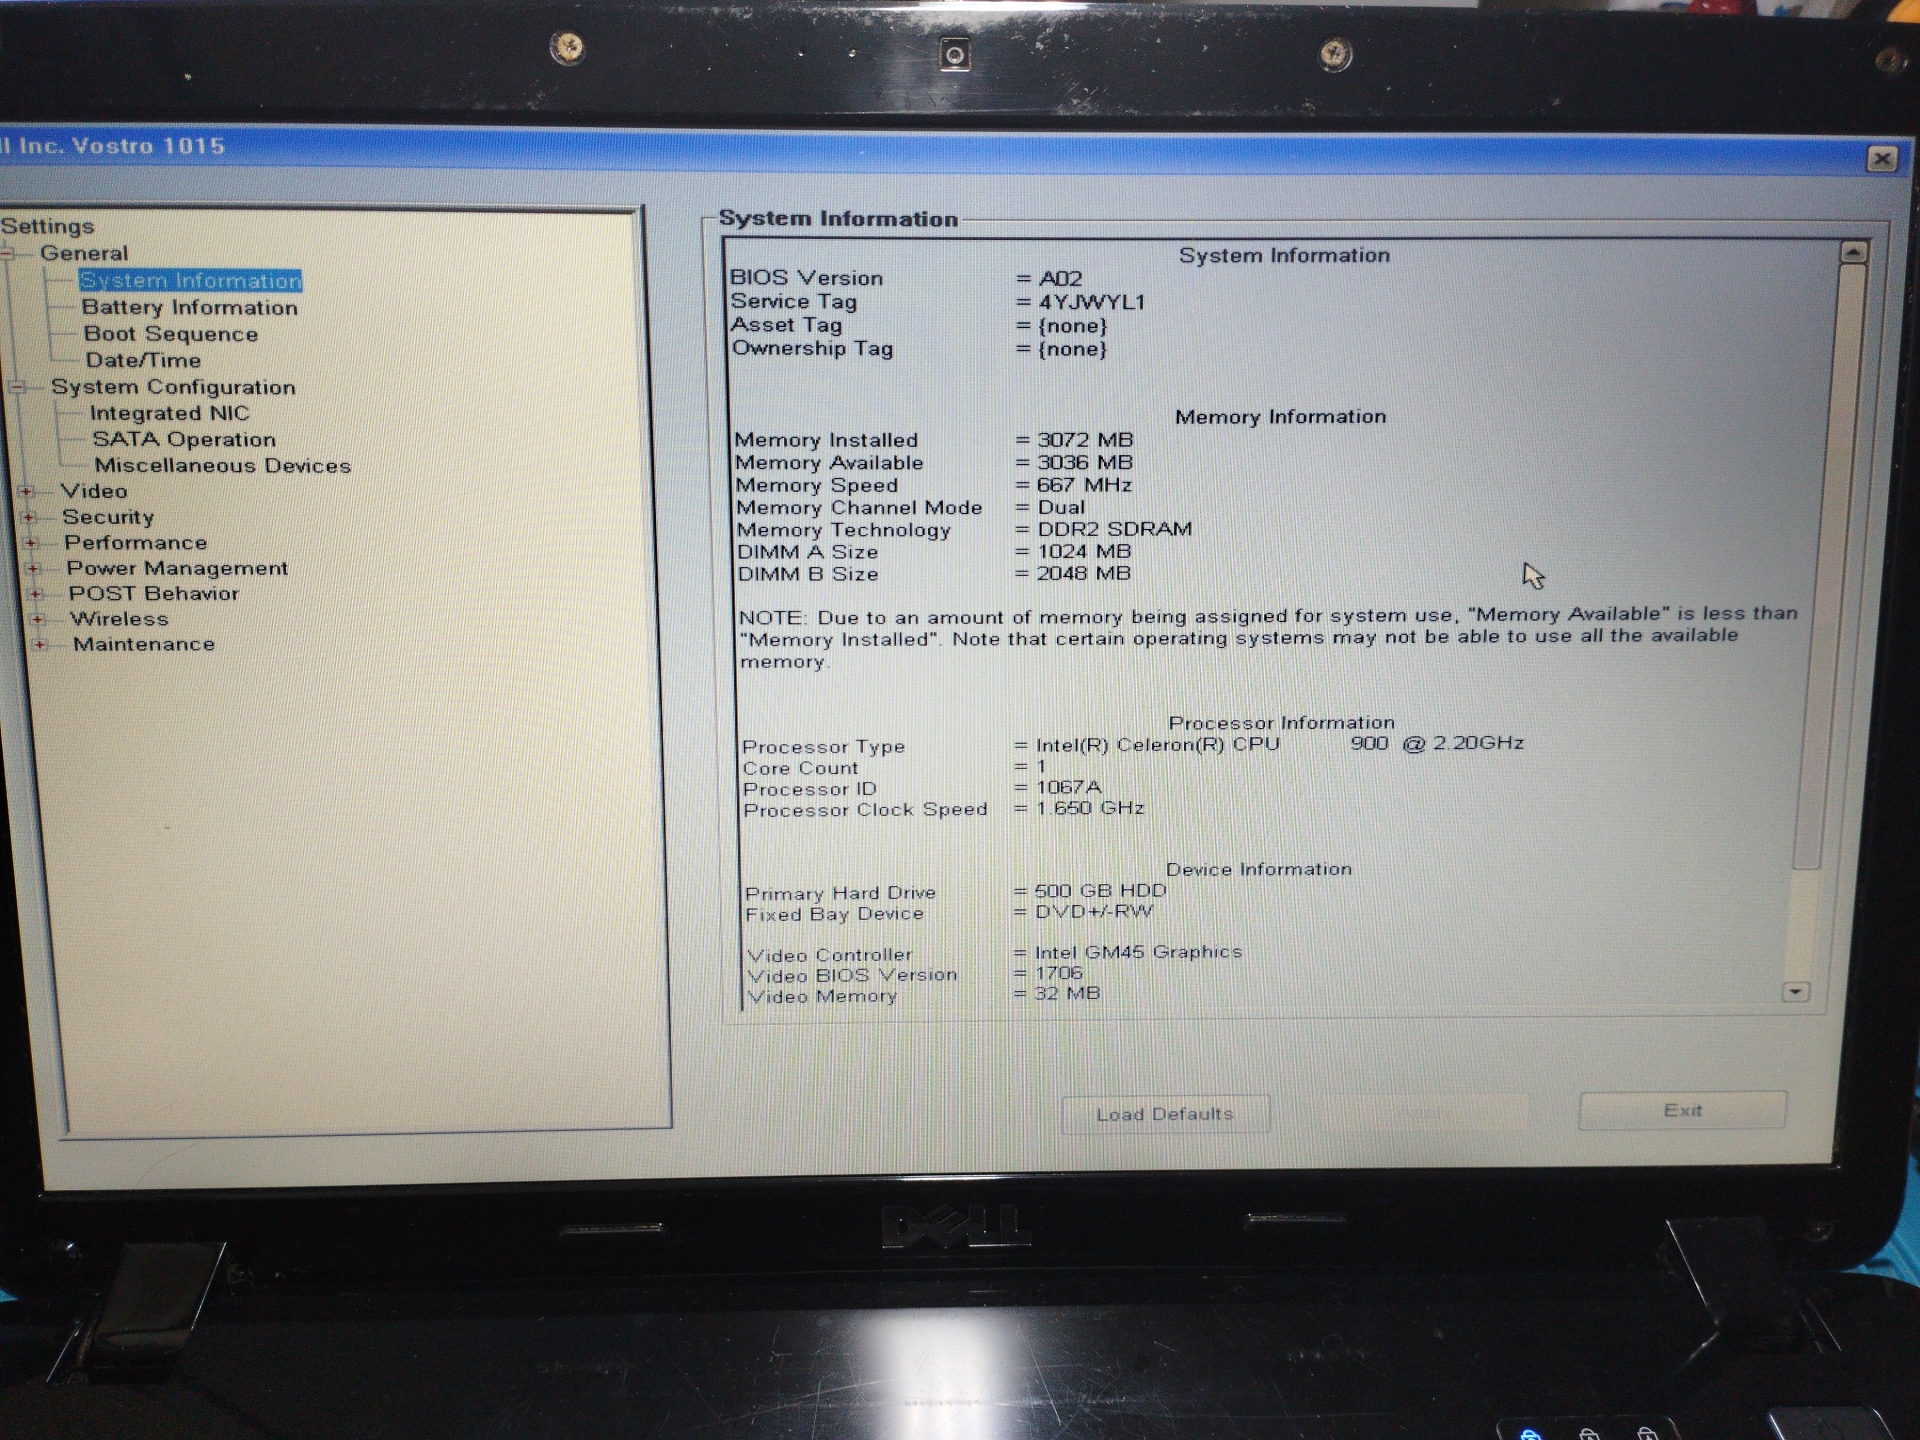Screen dimensions: 1920x1440
Task: Click the Memory Speed value 667 MHz
Action: [x=1084, y=485]
